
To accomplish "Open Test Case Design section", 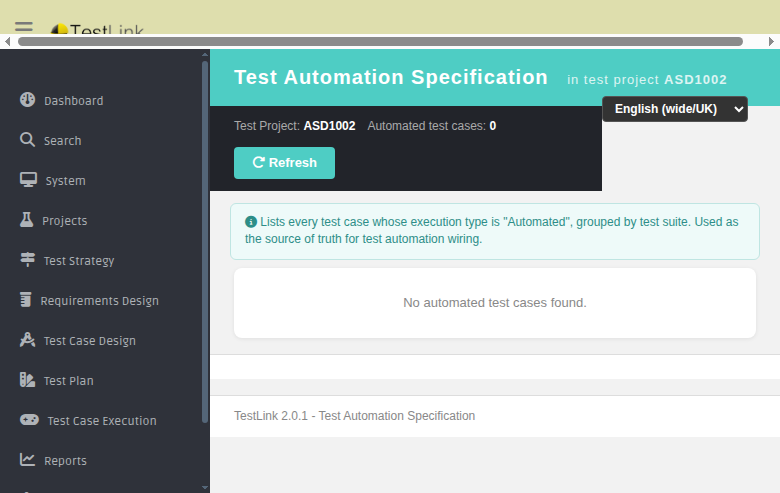I will click(x=90, y=341).
